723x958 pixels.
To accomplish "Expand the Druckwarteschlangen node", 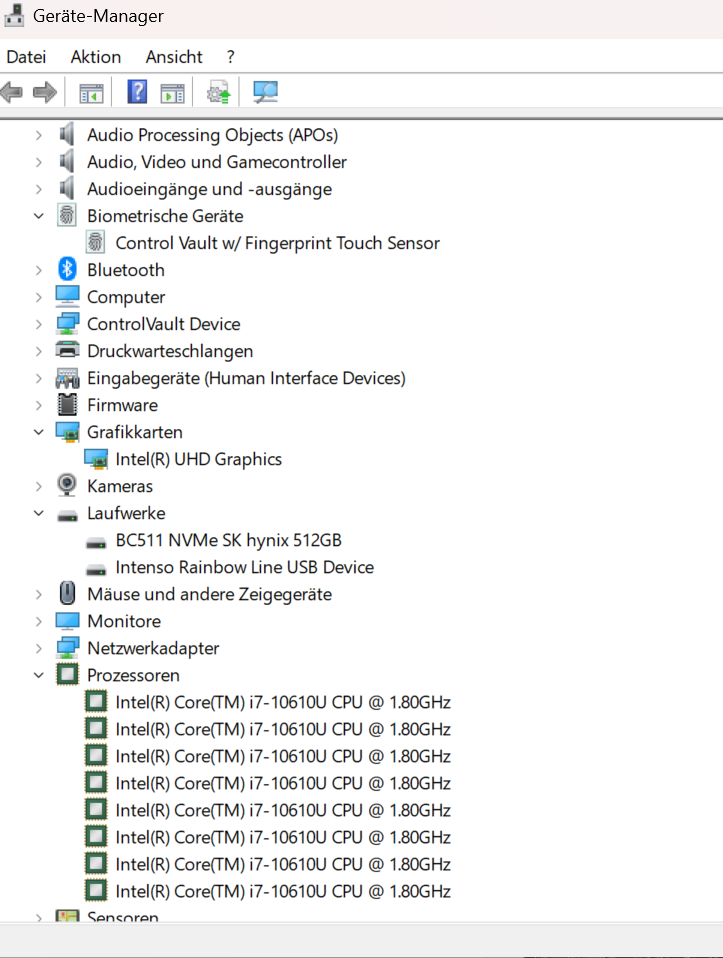I will click(39, 351).
